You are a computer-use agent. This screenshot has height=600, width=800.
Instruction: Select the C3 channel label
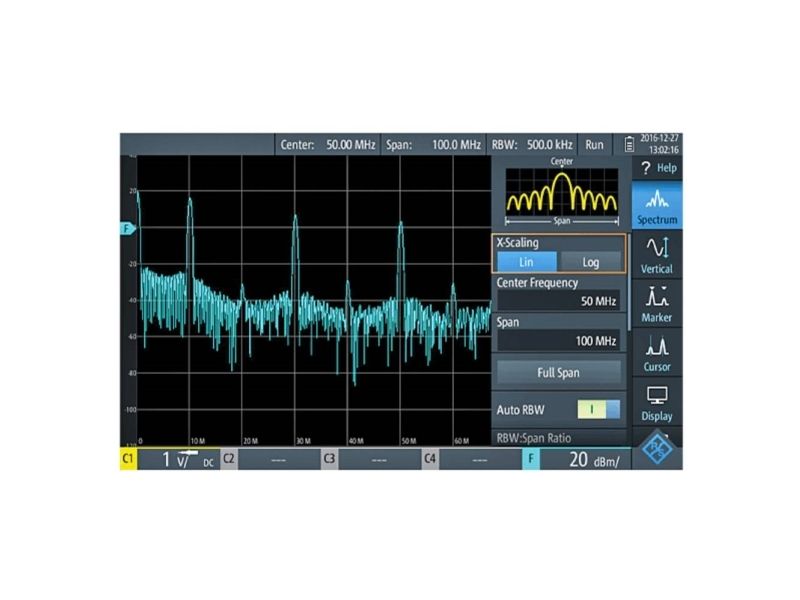click(x=330, y=459)
